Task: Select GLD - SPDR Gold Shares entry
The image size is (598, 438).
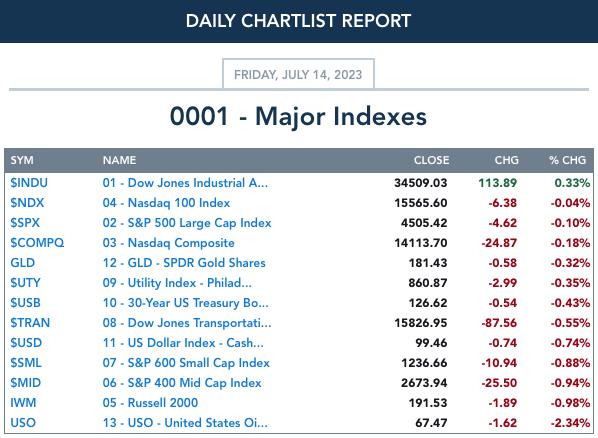Action: pos(184,263)
